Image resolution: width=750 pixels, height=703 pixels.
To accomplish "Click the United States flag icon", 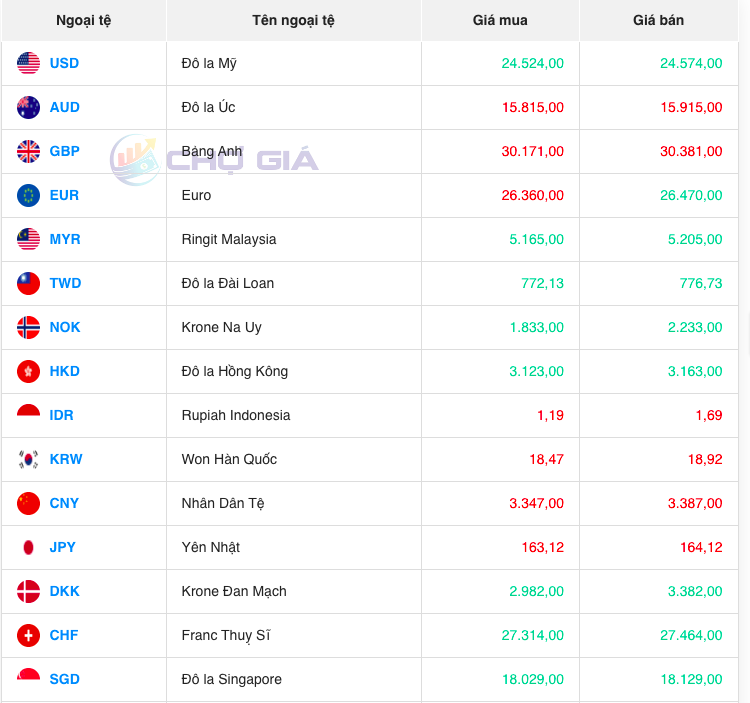I will point(28,63).
